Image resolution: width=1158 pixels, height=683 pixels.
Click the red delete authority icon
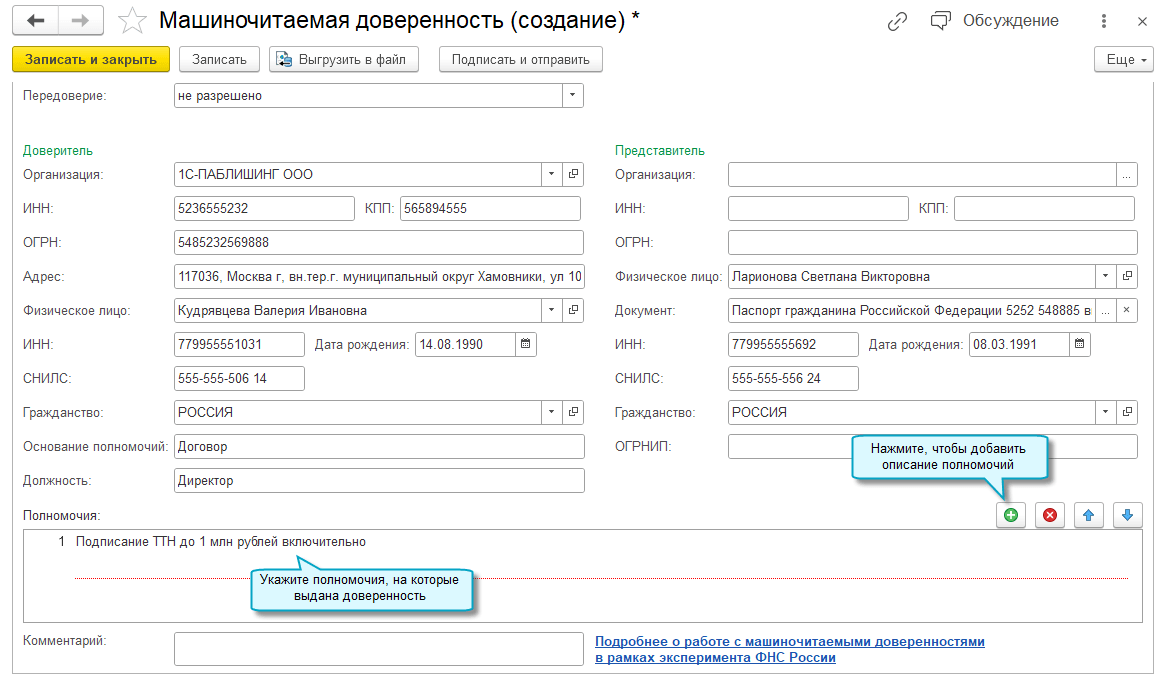click(x=1049, y=515)
